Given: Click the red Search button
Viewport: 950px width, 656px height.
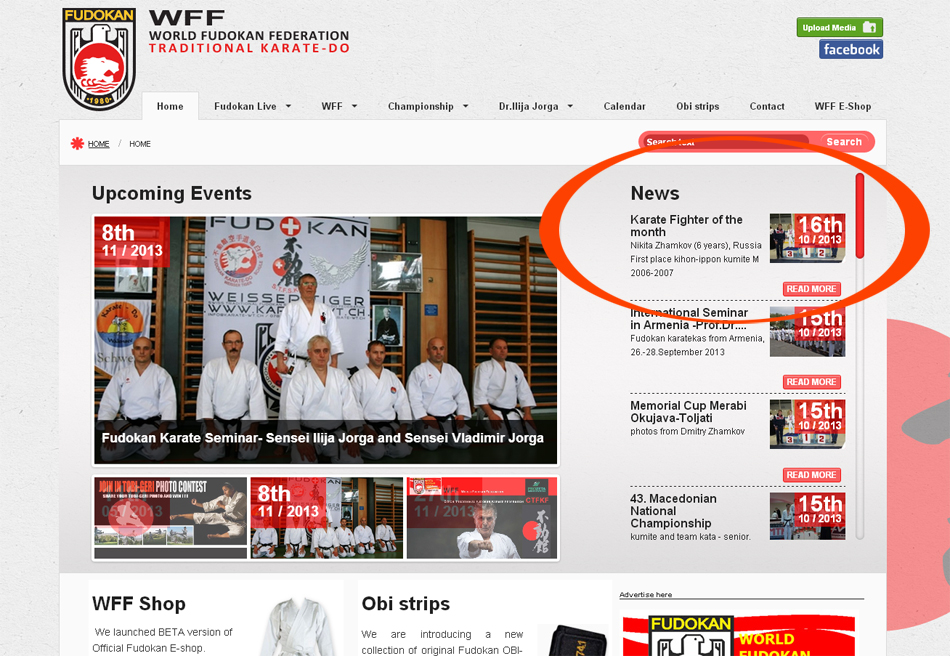Looking at the screenshot, I should [x=844, y=142].
